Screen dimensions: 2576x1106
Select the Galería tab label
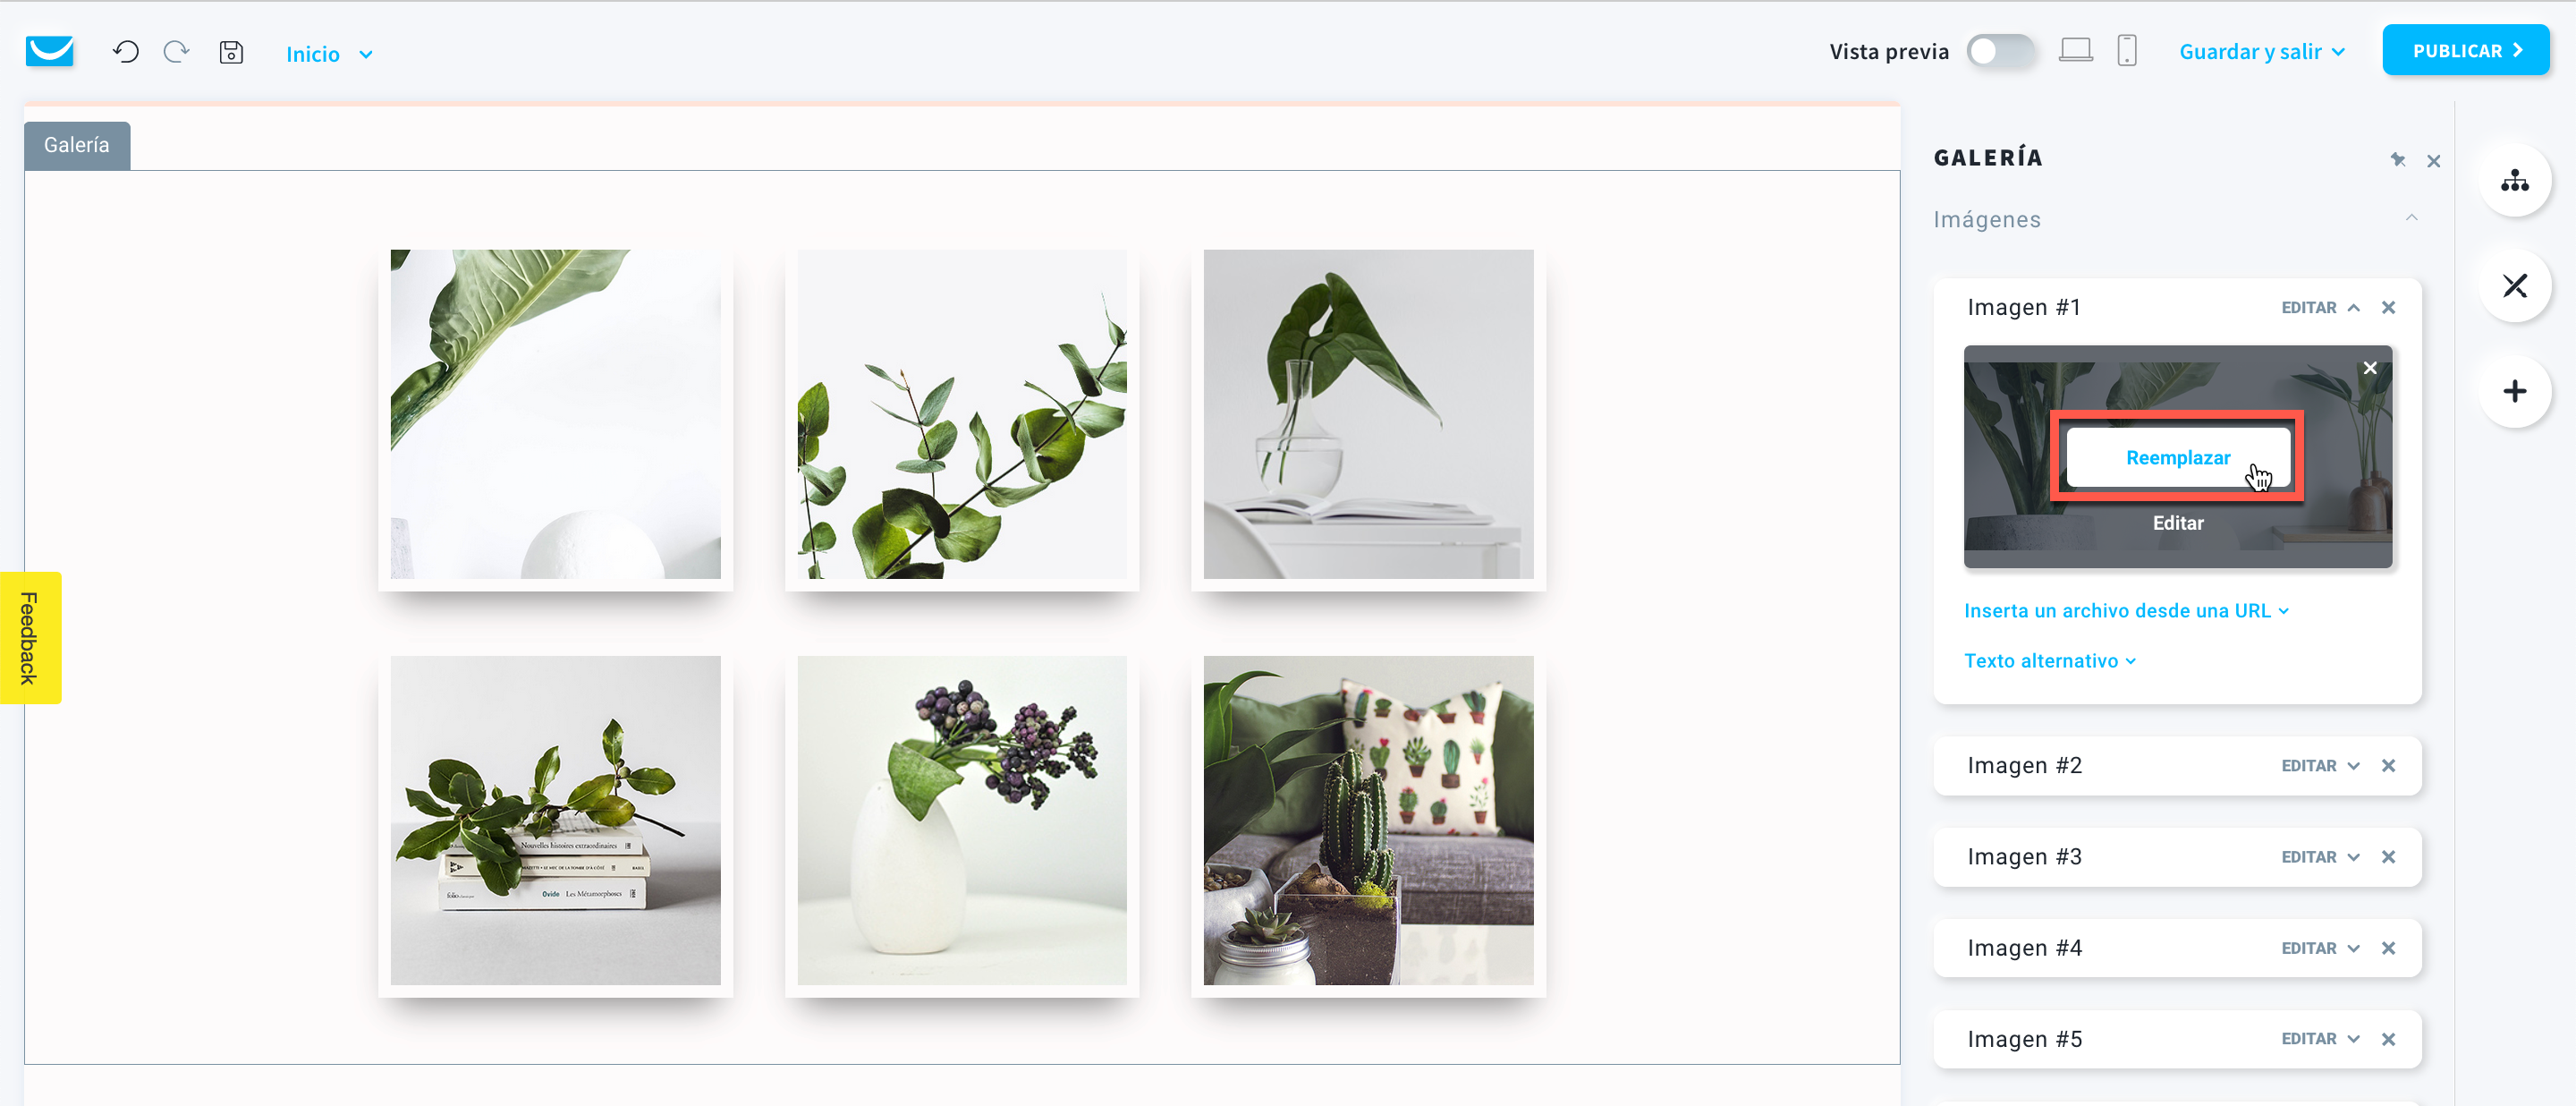(x=77, y=145)
